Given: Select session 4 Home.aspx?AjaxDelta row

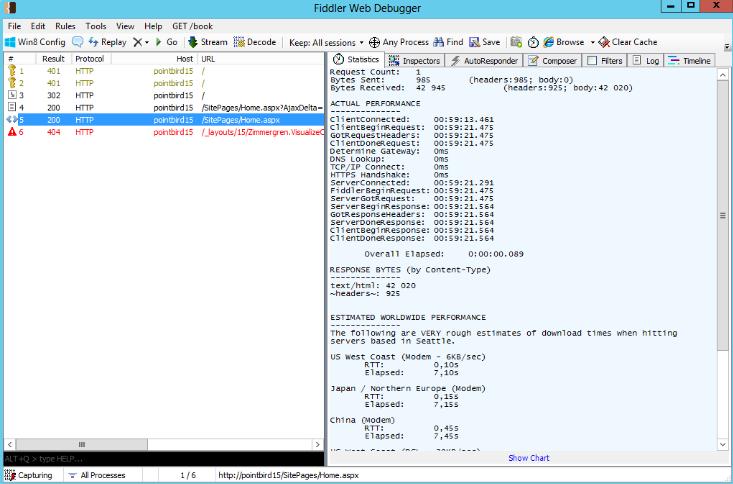Looking at the screenshot, I should tap(164, 108).
